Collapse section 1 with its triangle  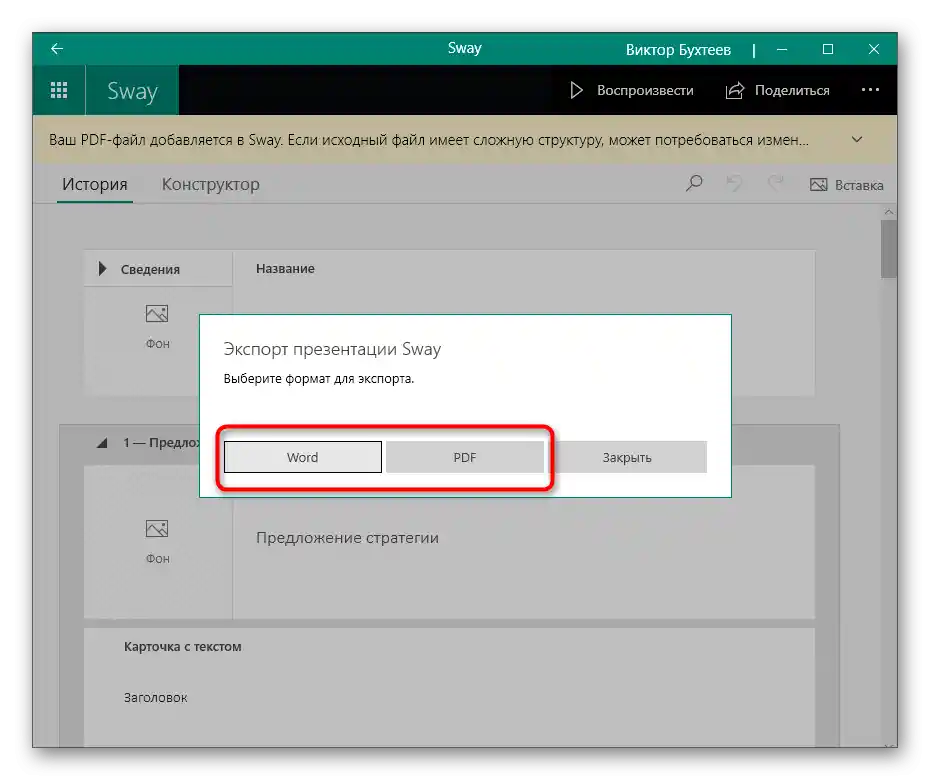coord(102,442)
